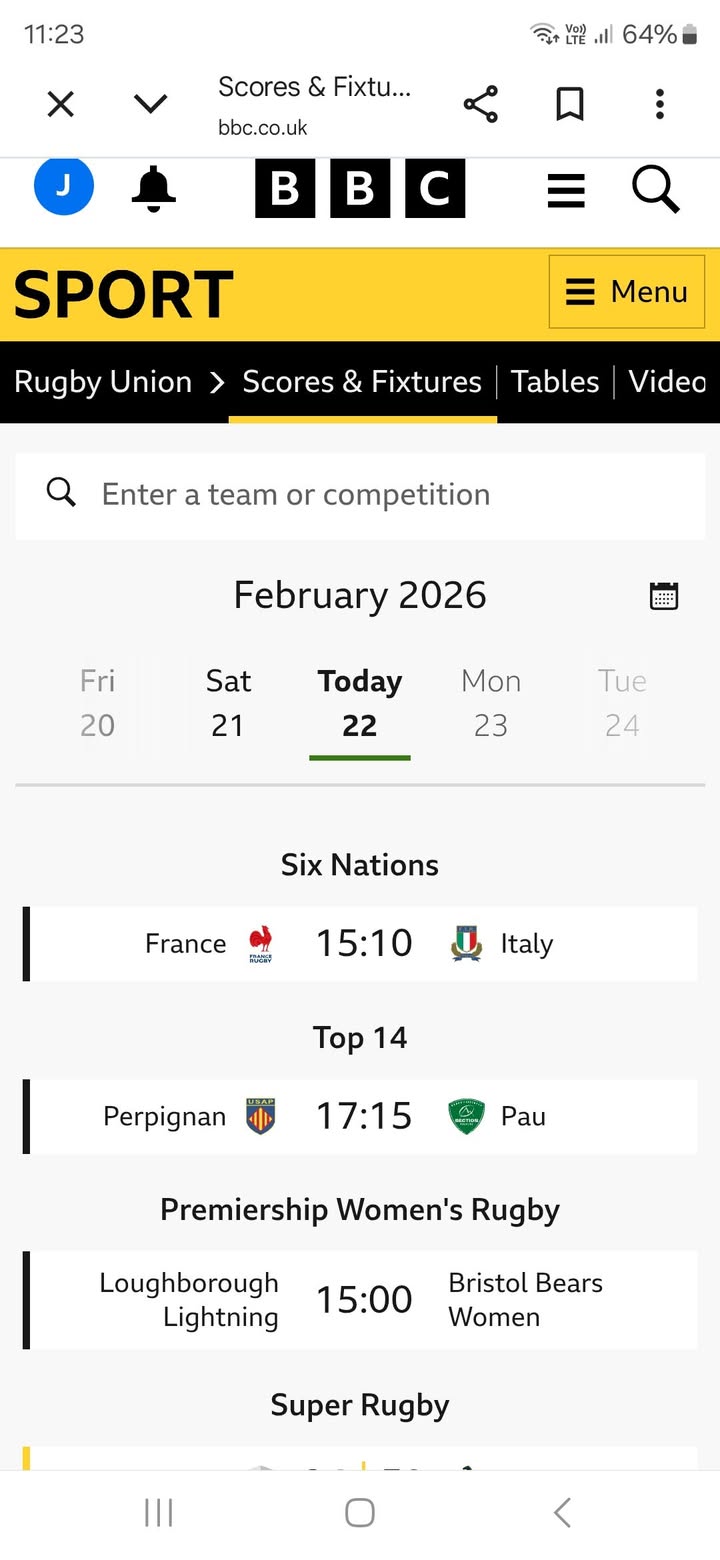This screenshot has width=720, height=1560.
Task: Bookmark this page in the browser
Action: (570, 104)
